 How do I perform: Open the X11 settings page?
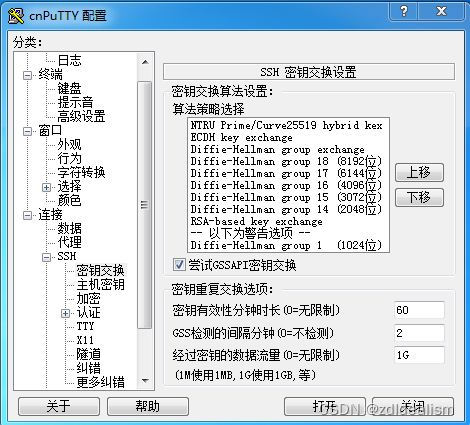85,340
